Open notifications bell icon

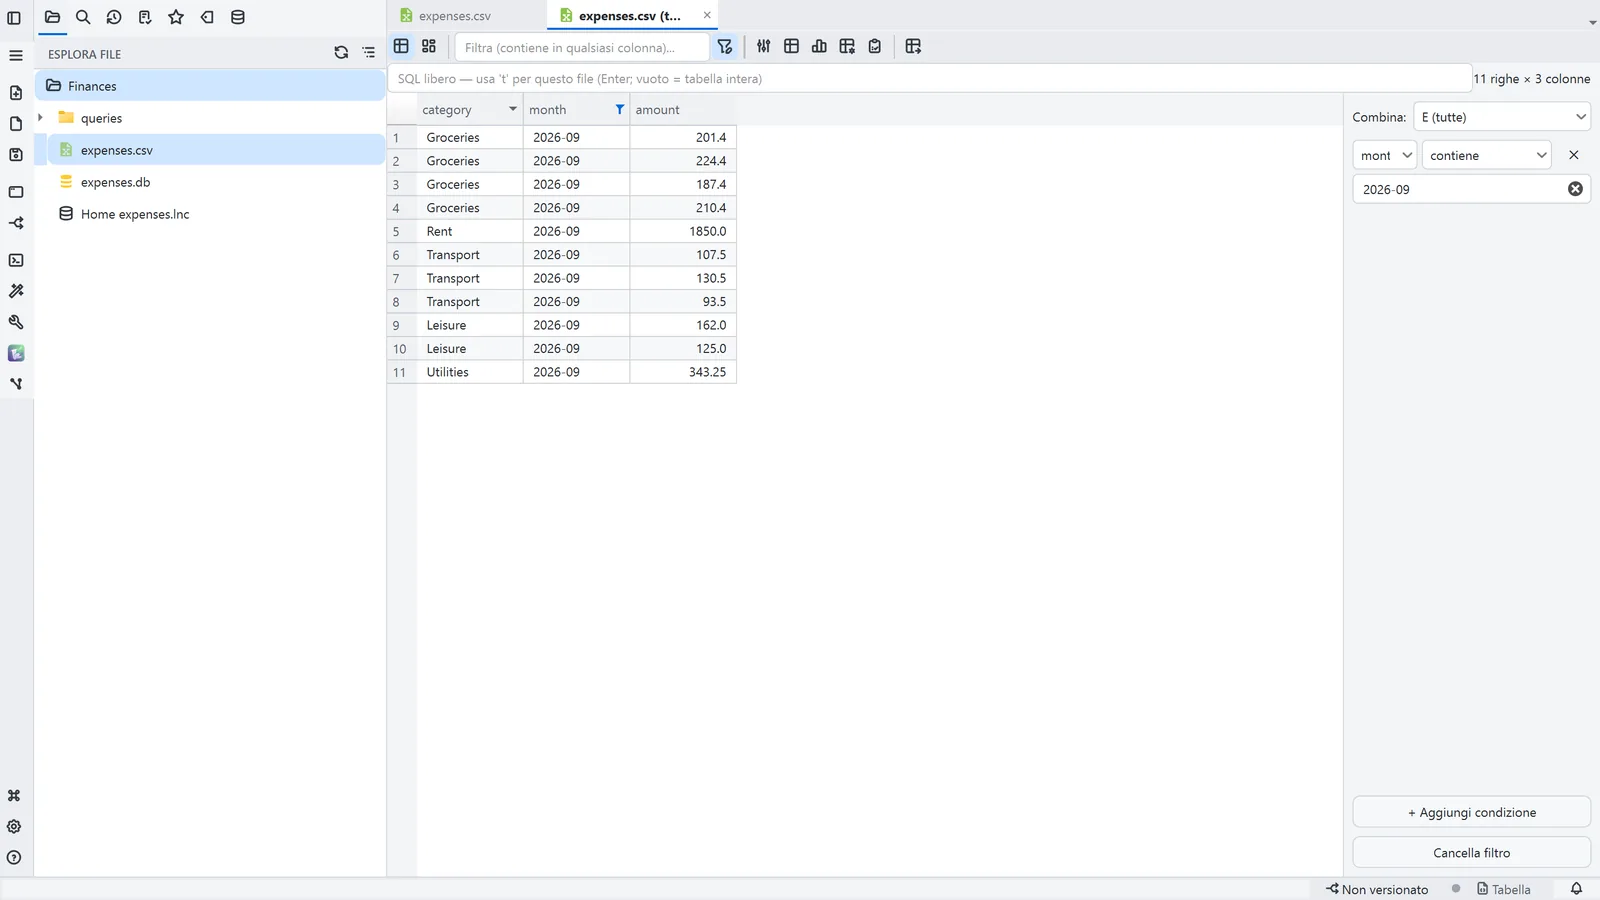click(x=1576, y=889)
